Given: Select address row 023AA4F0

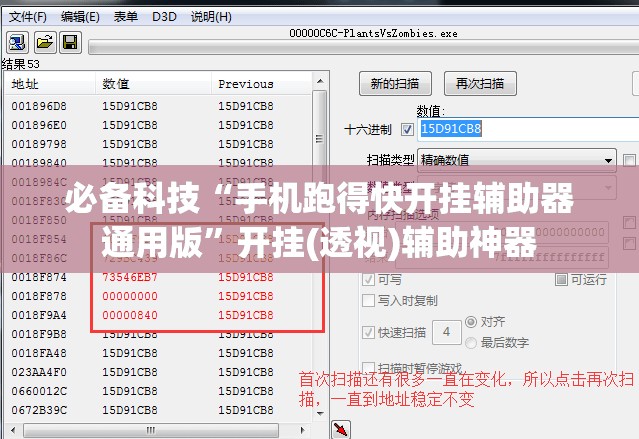Looking at the screenshot, I should coord(158,373).
